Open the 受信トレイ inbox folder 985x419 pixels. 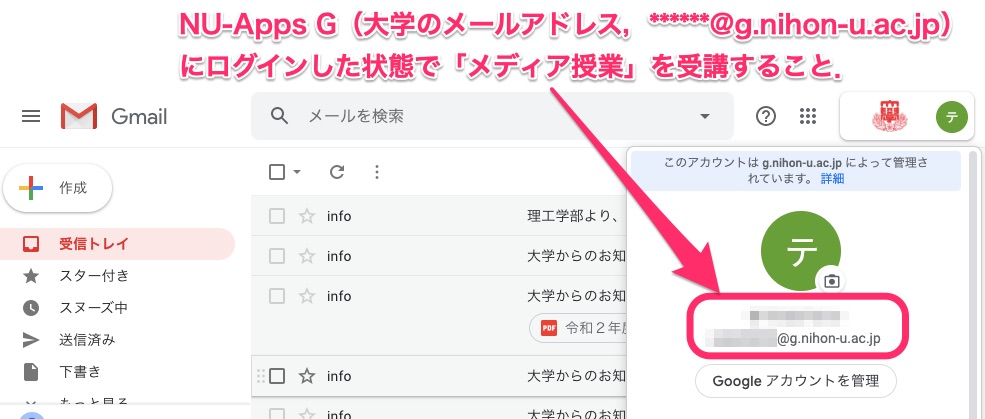point(117,244)
